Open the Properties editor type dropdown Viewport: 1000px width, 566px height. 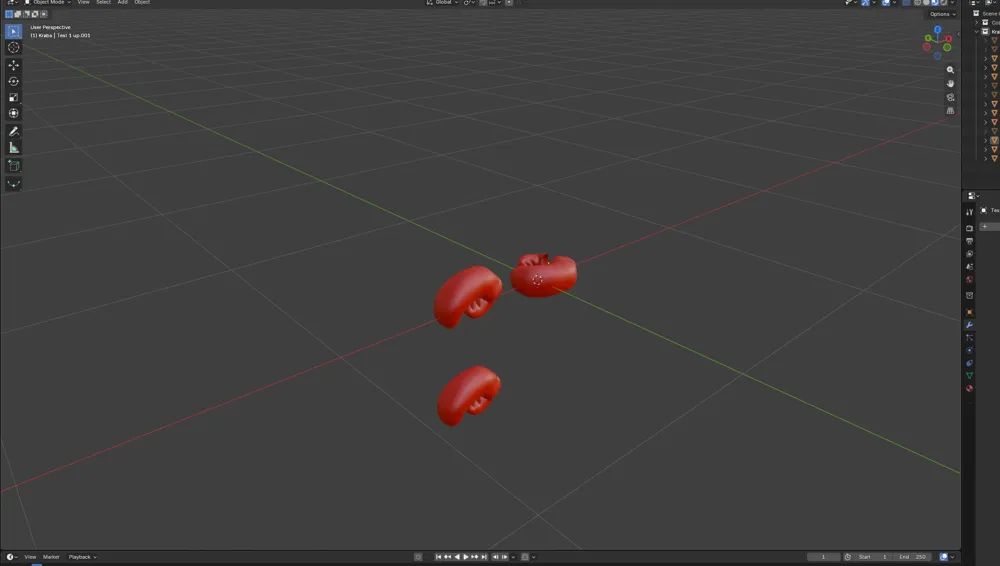click(973, 196)
